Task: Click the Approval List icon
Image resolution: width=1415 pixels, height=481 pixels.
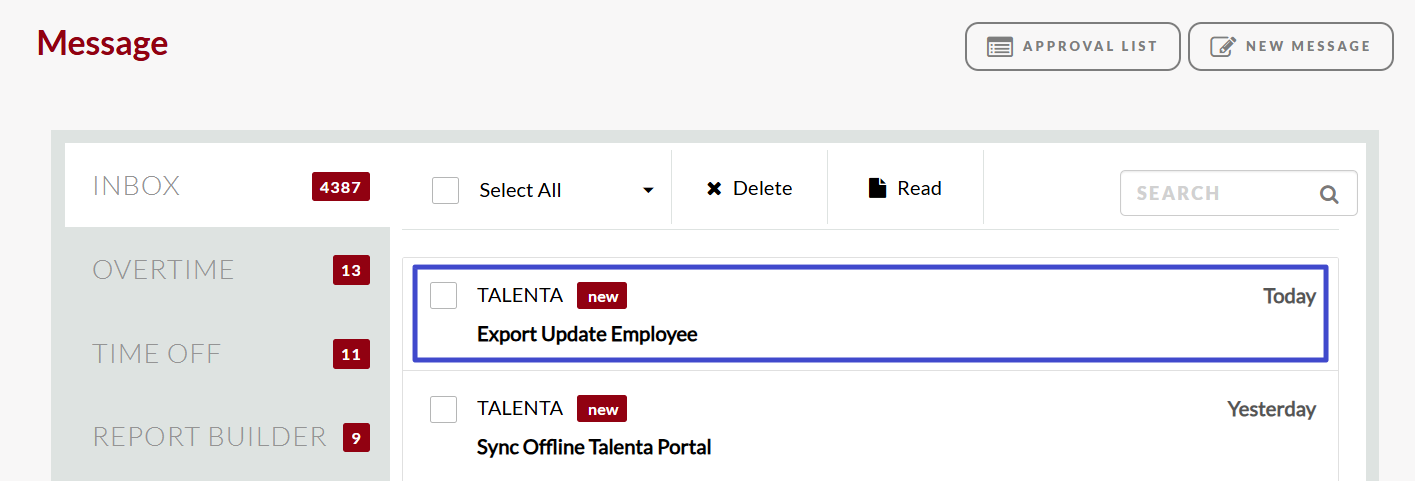Action: point(1000,47)
